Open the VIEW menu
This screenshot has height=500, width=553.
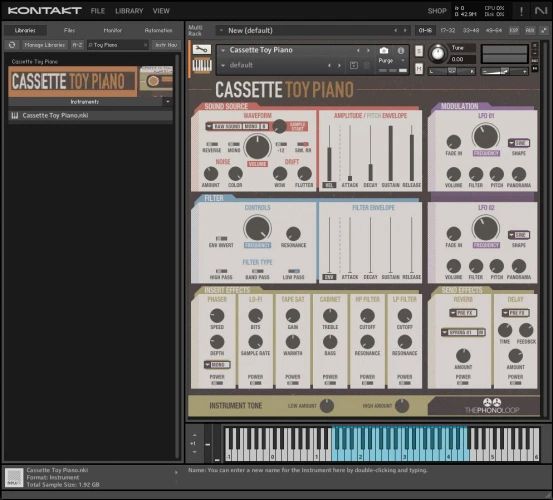coord(161,11)
